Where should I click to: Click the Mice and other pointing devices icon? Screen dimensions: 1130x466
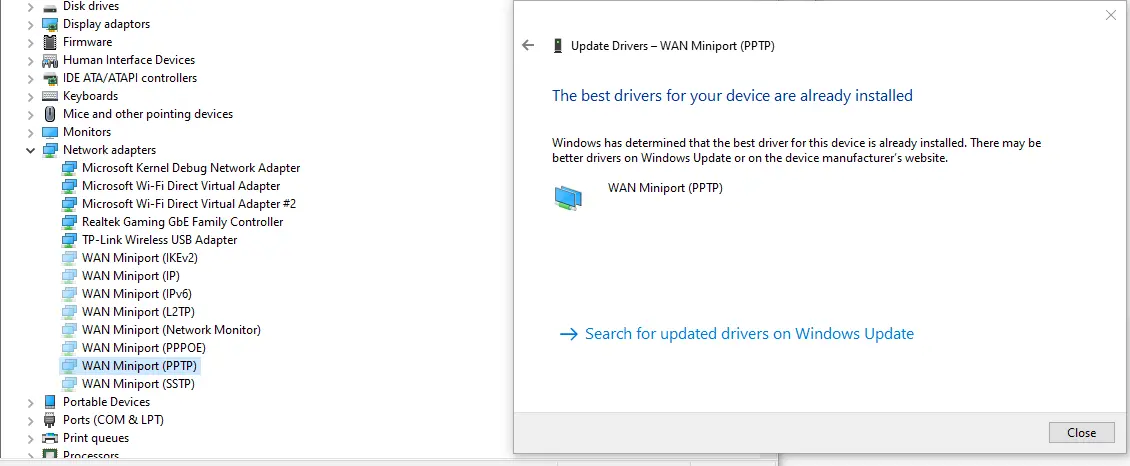[50, 114]
